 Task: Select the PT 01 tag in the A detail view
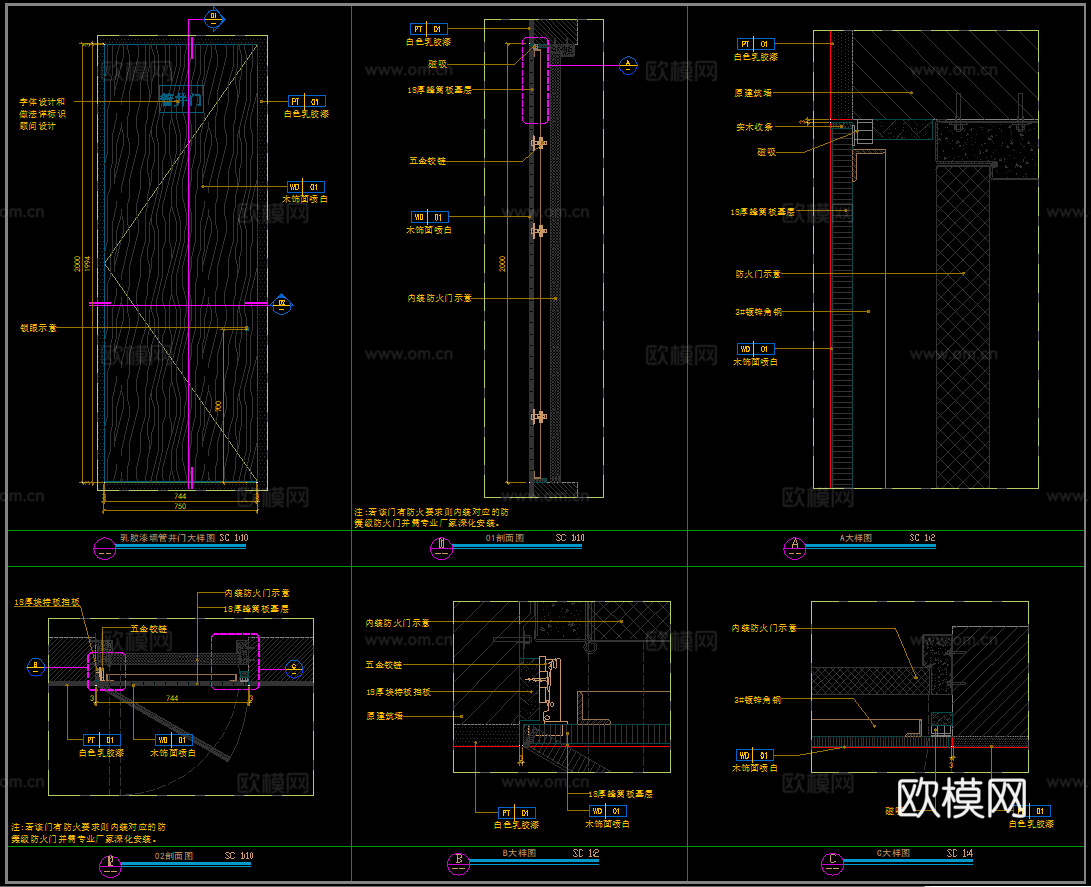coord(756,44)
